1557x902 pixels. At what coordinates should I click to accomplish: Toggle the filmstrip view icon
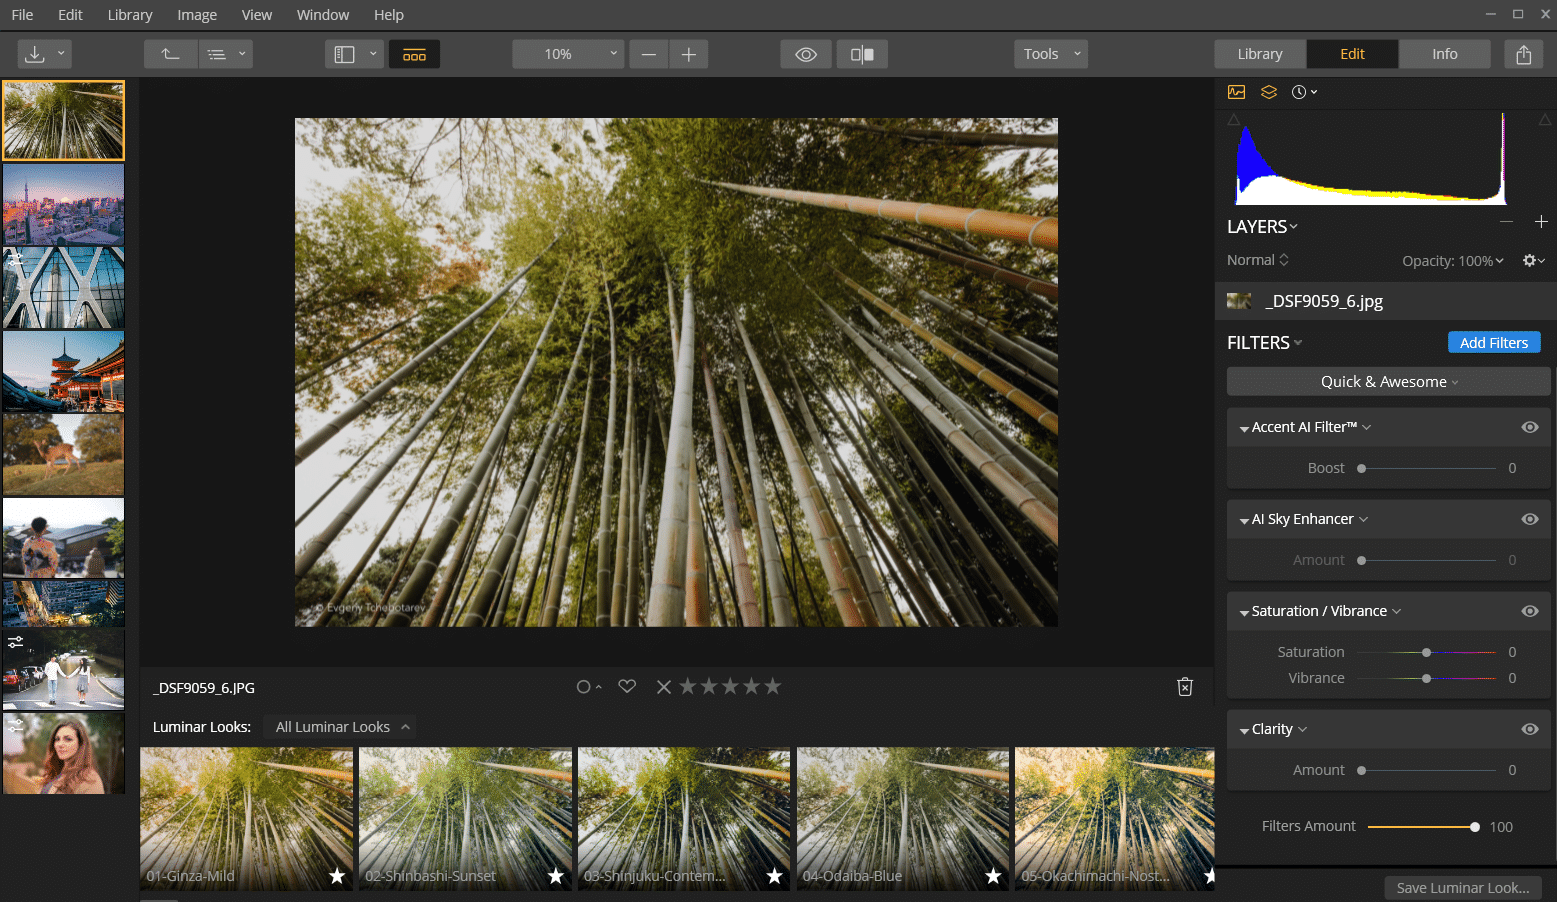point(414,54)
